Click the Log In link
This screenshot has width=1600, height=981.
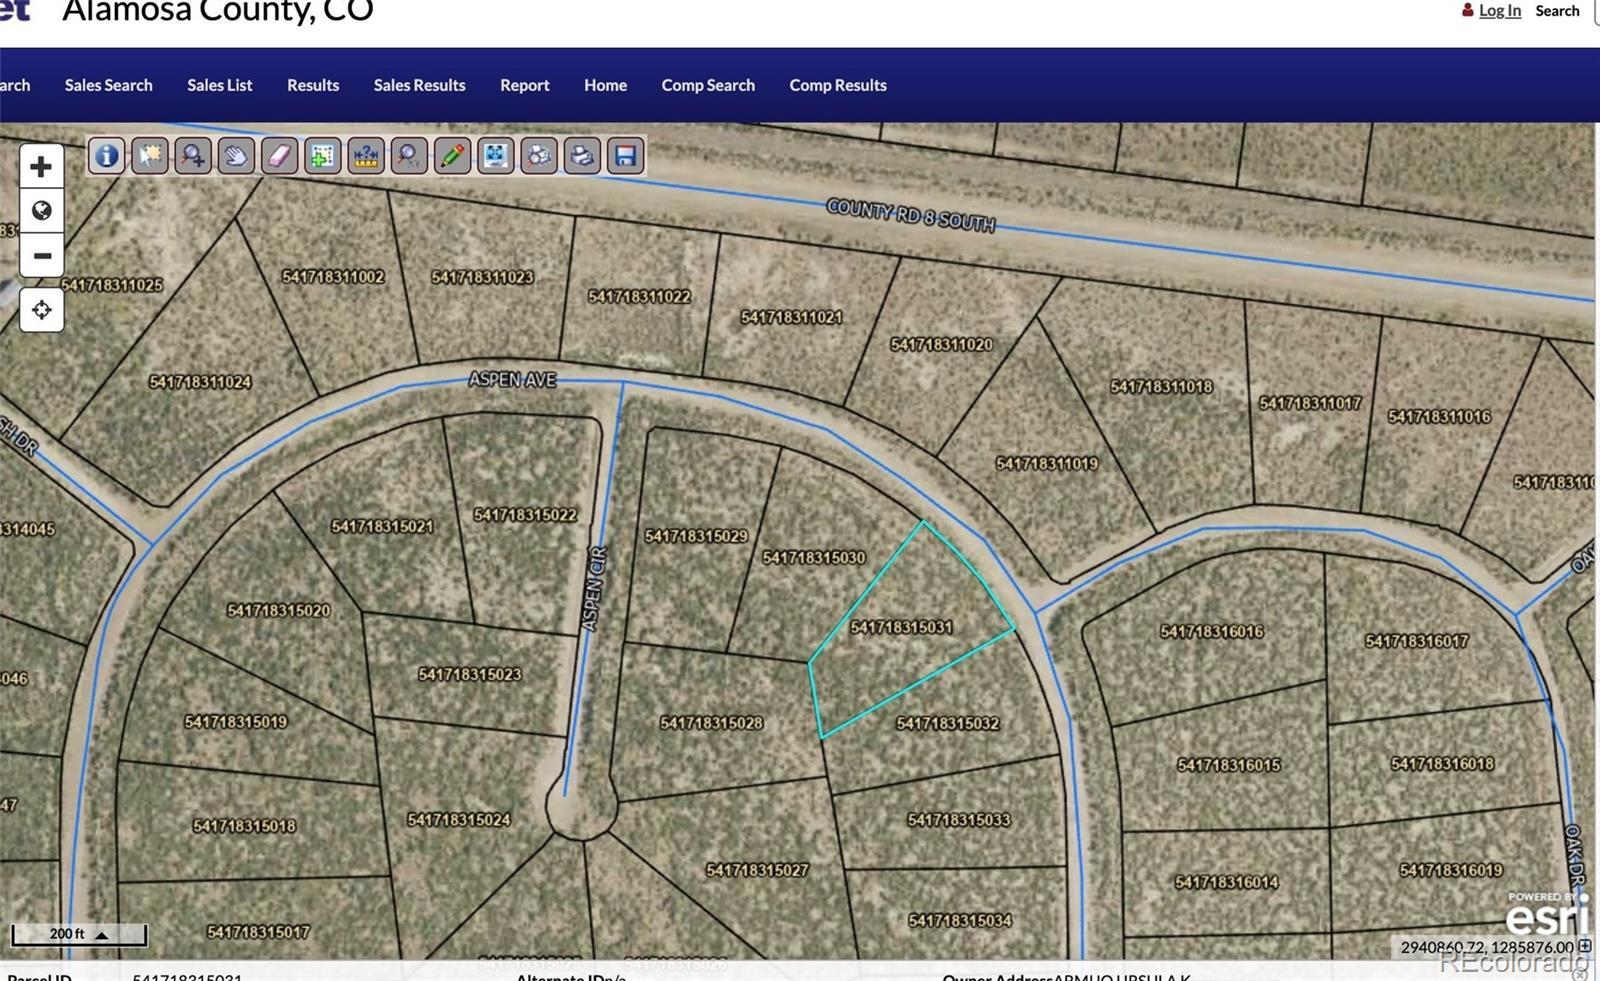tap(1499, 11)
